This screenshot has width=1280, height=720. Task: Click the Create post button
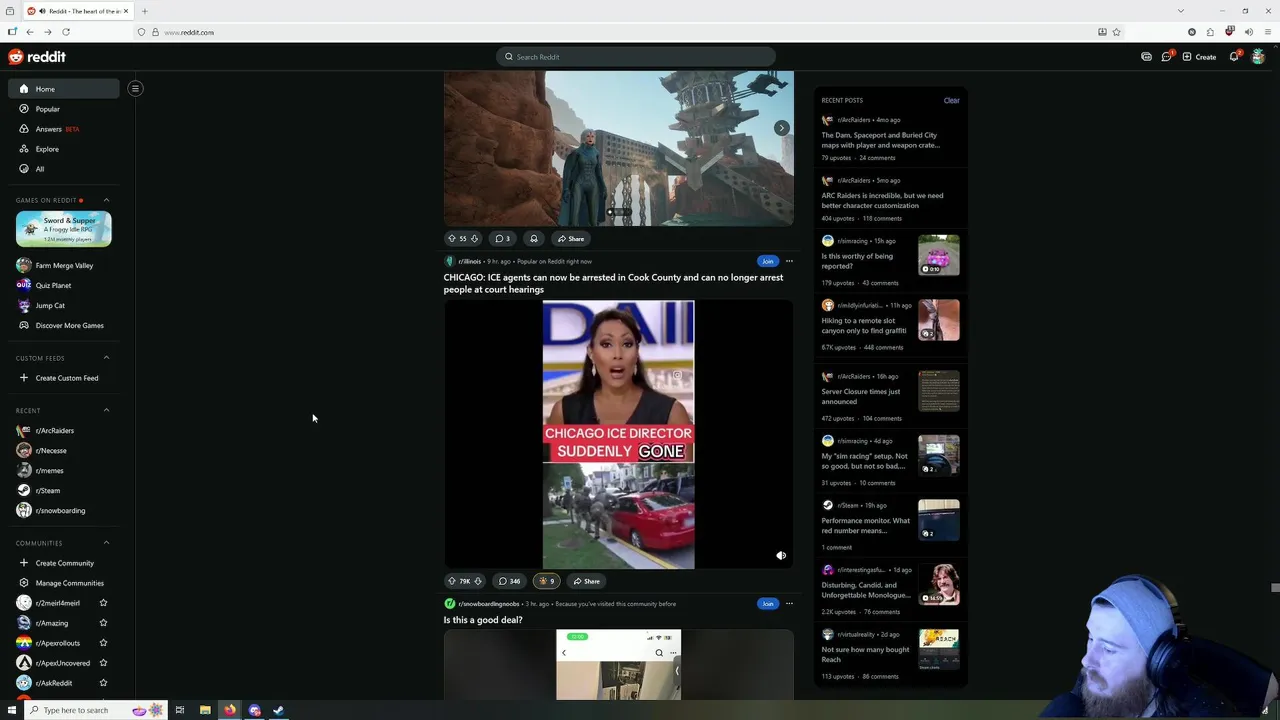point(1199,57)
